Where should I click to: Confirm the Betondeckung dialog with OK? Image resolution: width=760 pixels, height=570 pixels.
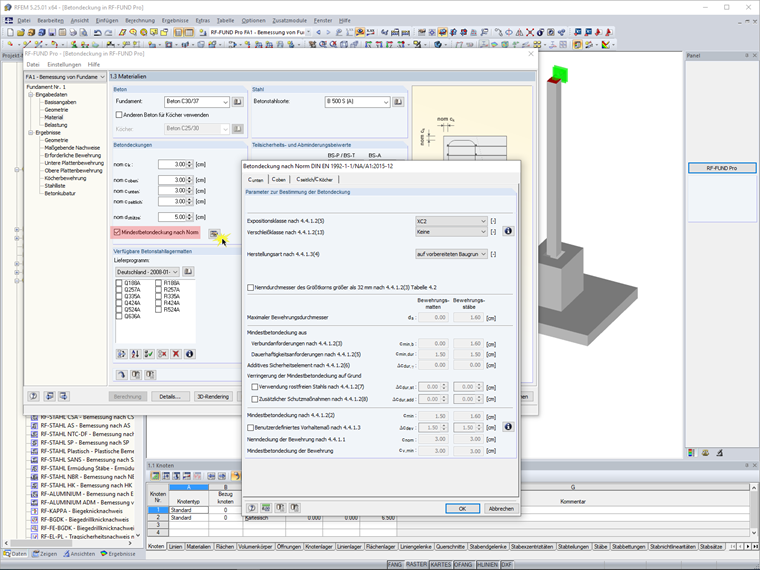click(462, 508)
